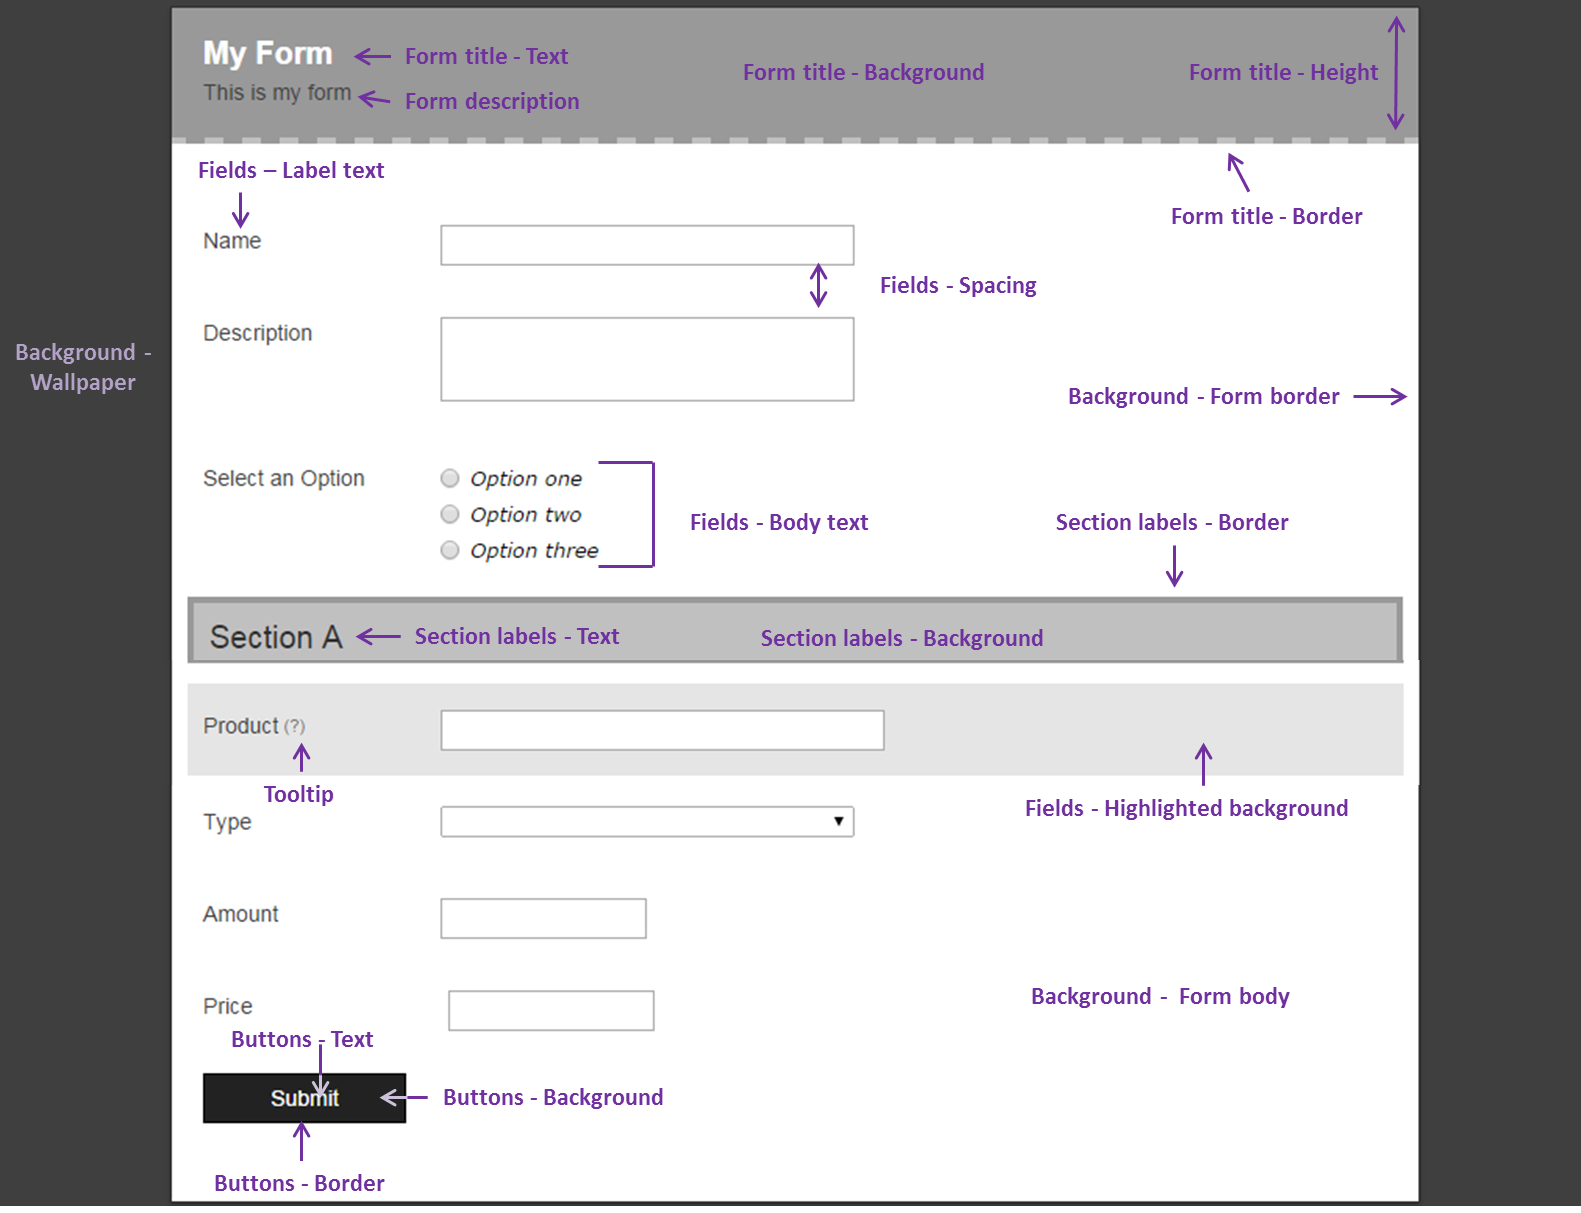1581x1213 pixels.
Task: Click the Price input field
Action: point(551,1010)
